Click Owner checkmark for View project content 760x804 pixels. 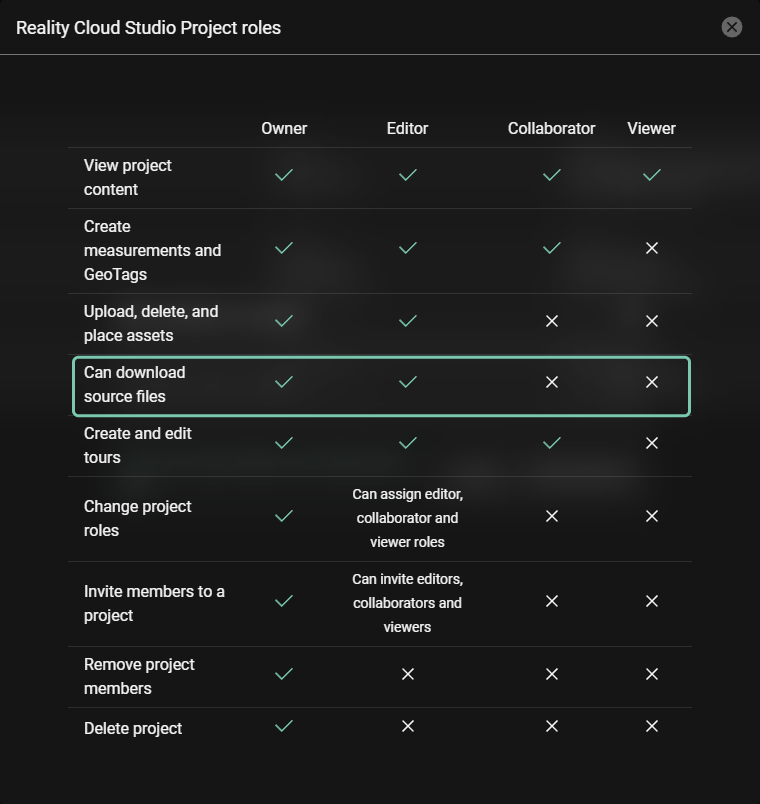pyautogui.click(x=284, y=175)
